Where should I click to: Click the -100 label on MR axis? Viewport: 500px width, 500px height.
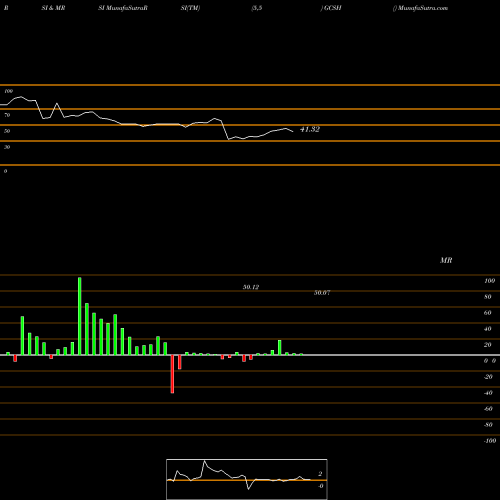click(490, 441)
